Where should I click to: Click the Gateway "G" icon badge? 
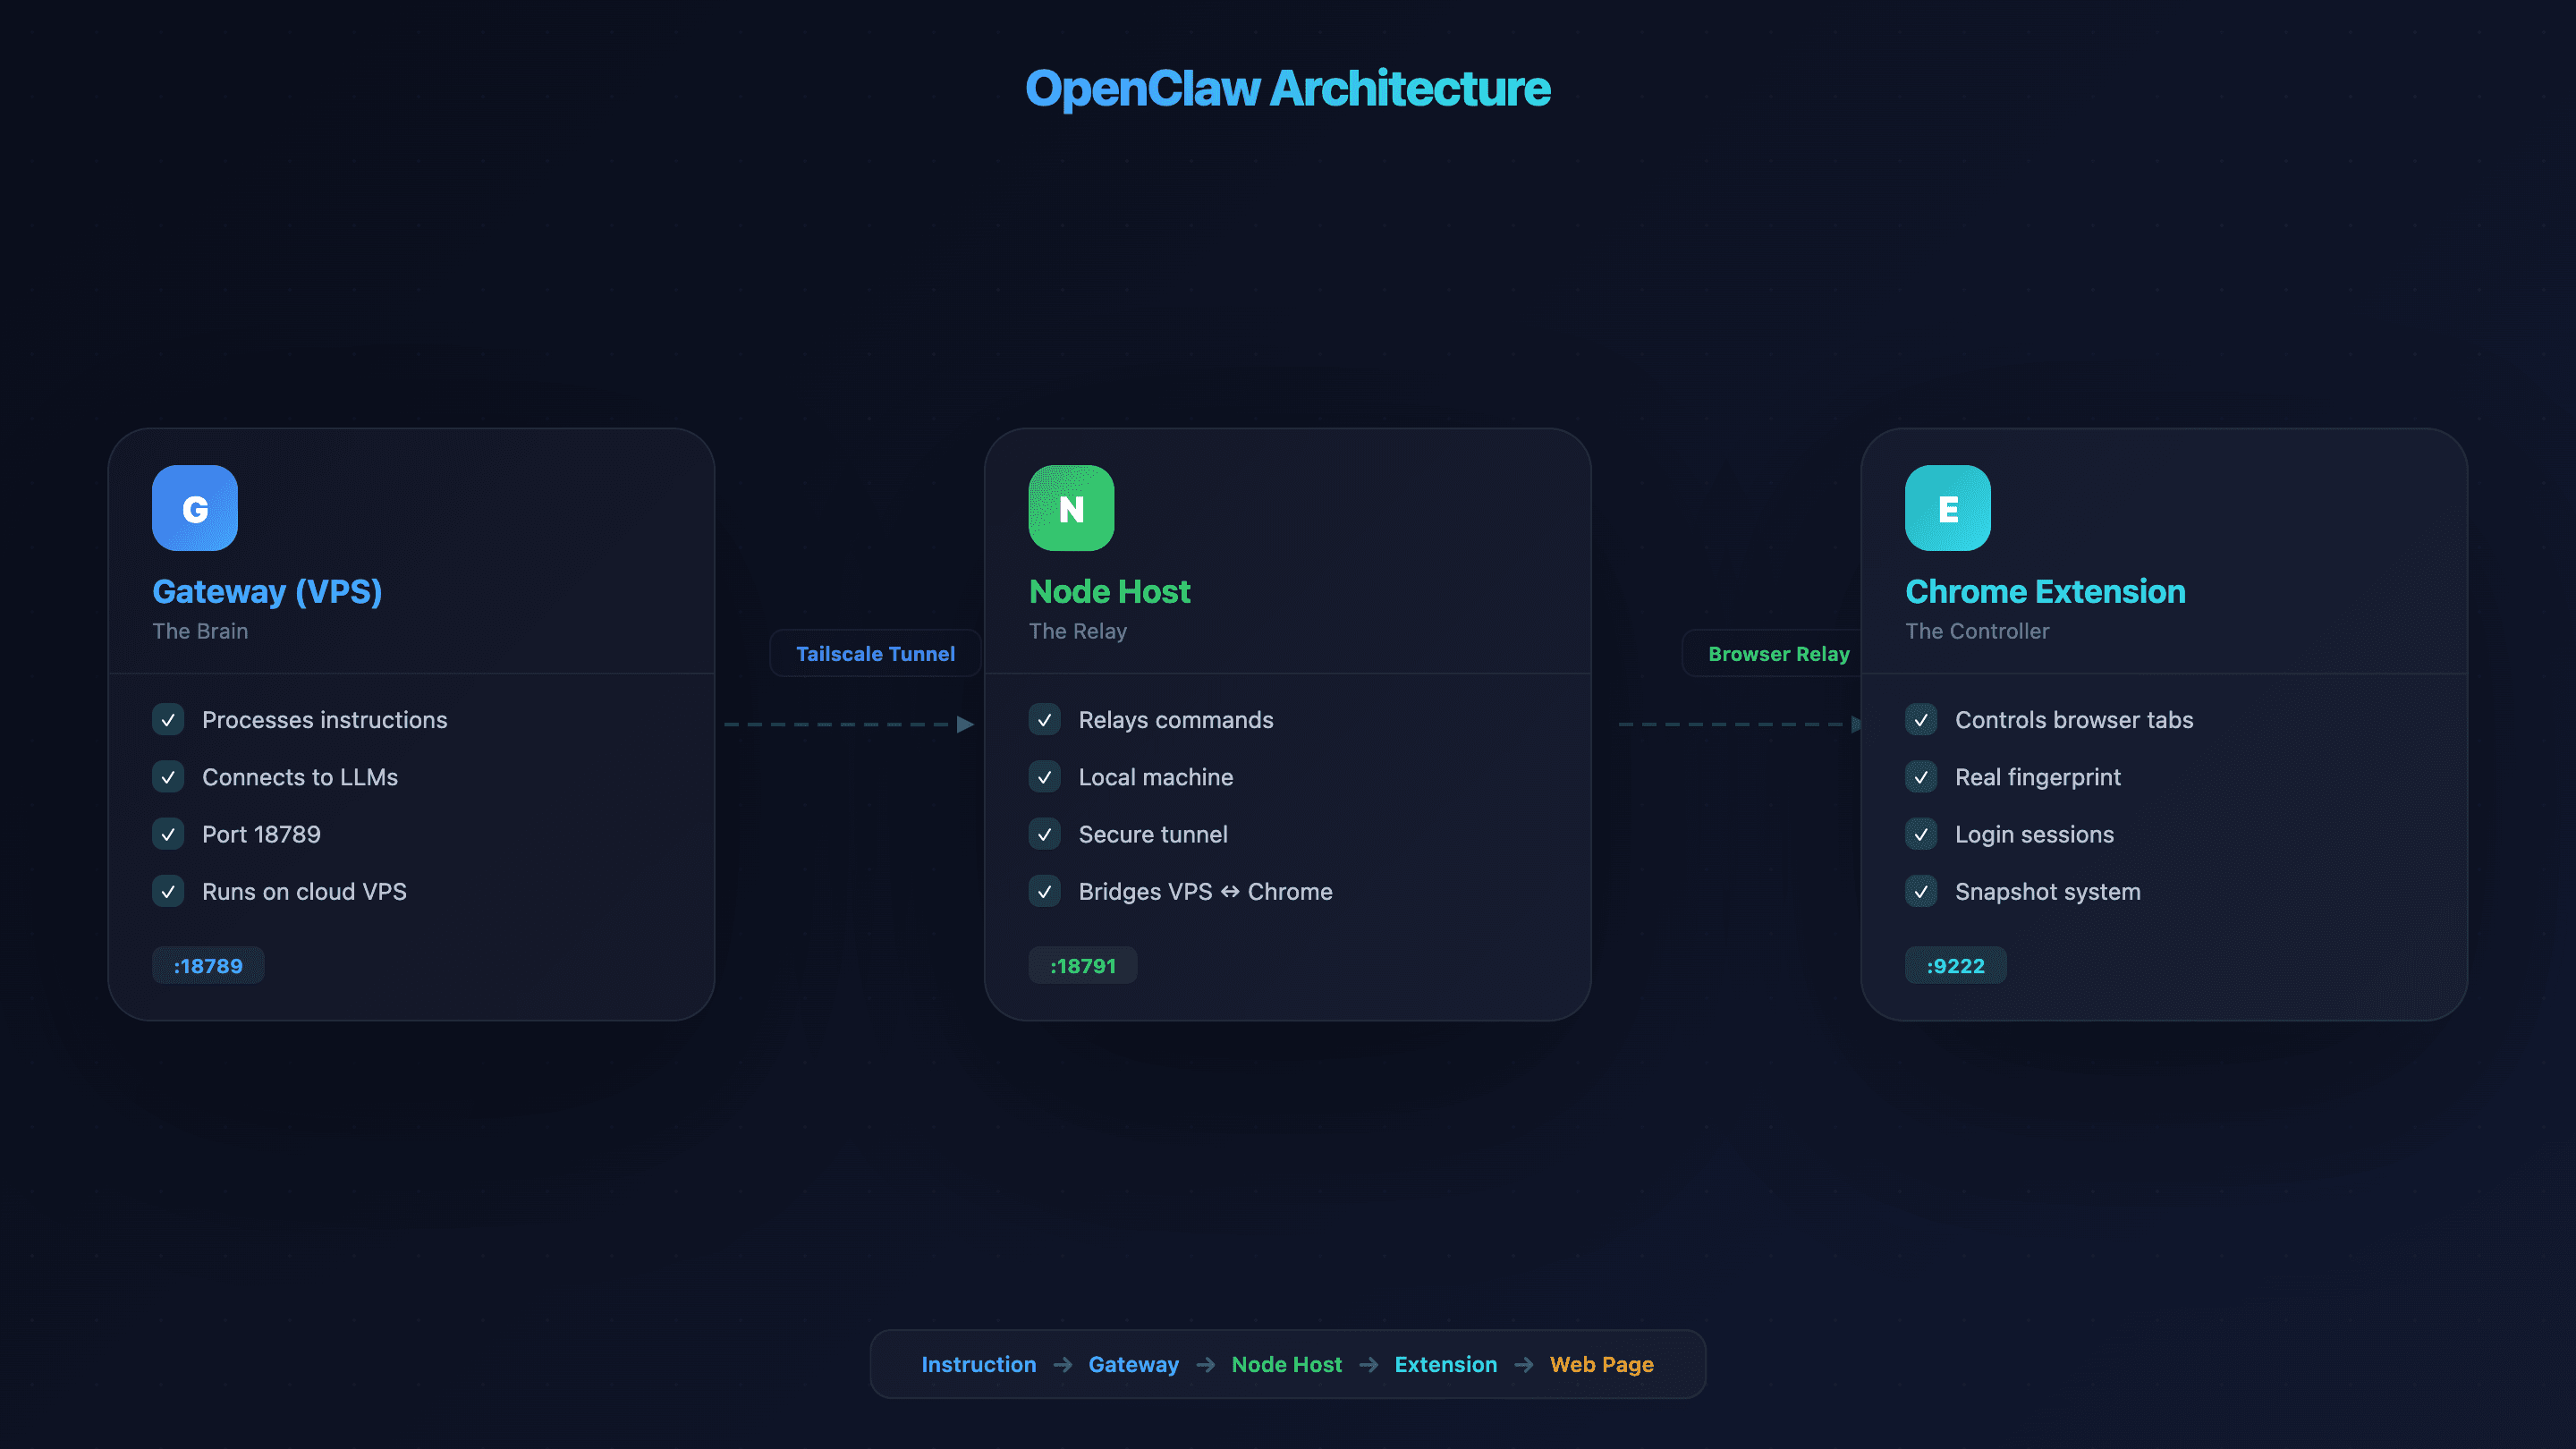194,508
